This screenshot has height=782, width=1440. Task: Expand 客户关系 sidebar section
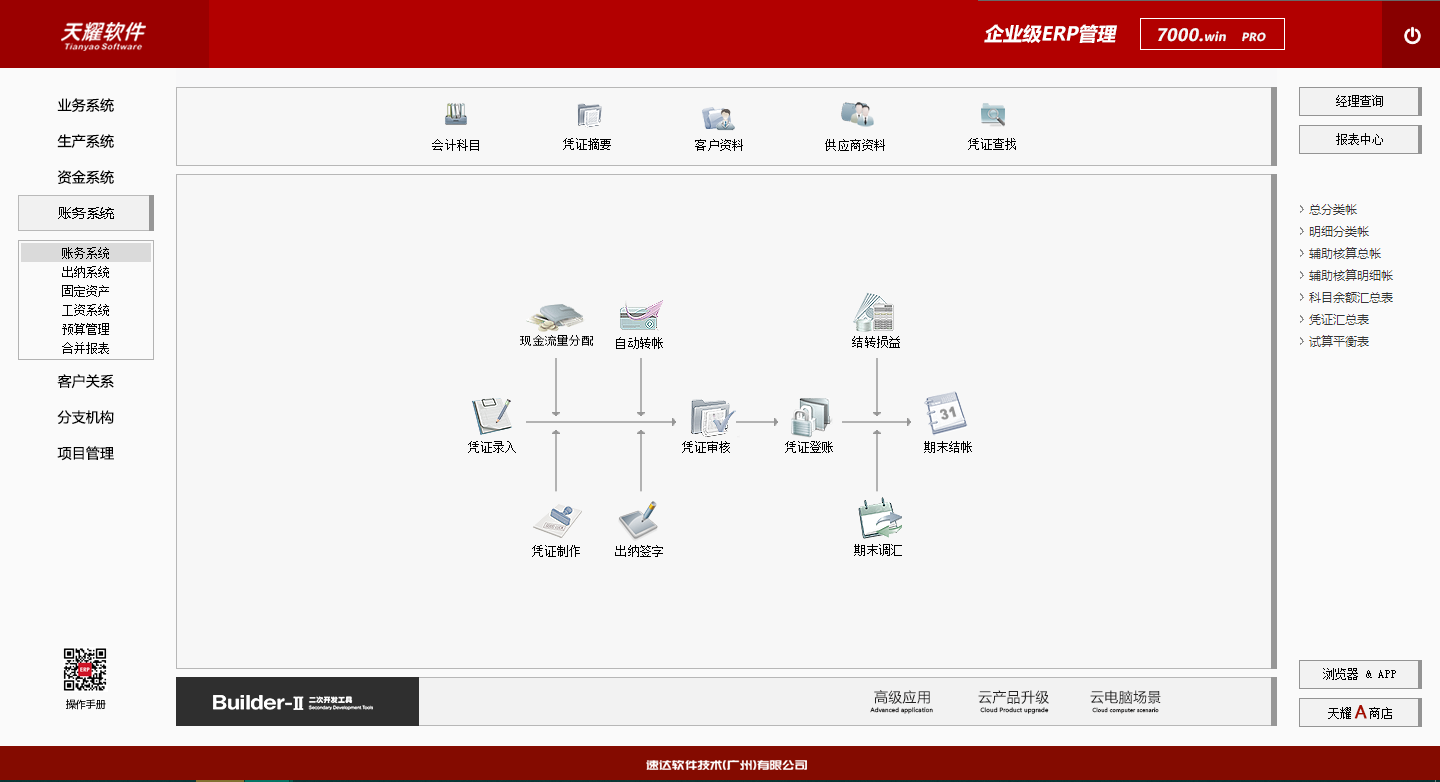coord(86,381)
